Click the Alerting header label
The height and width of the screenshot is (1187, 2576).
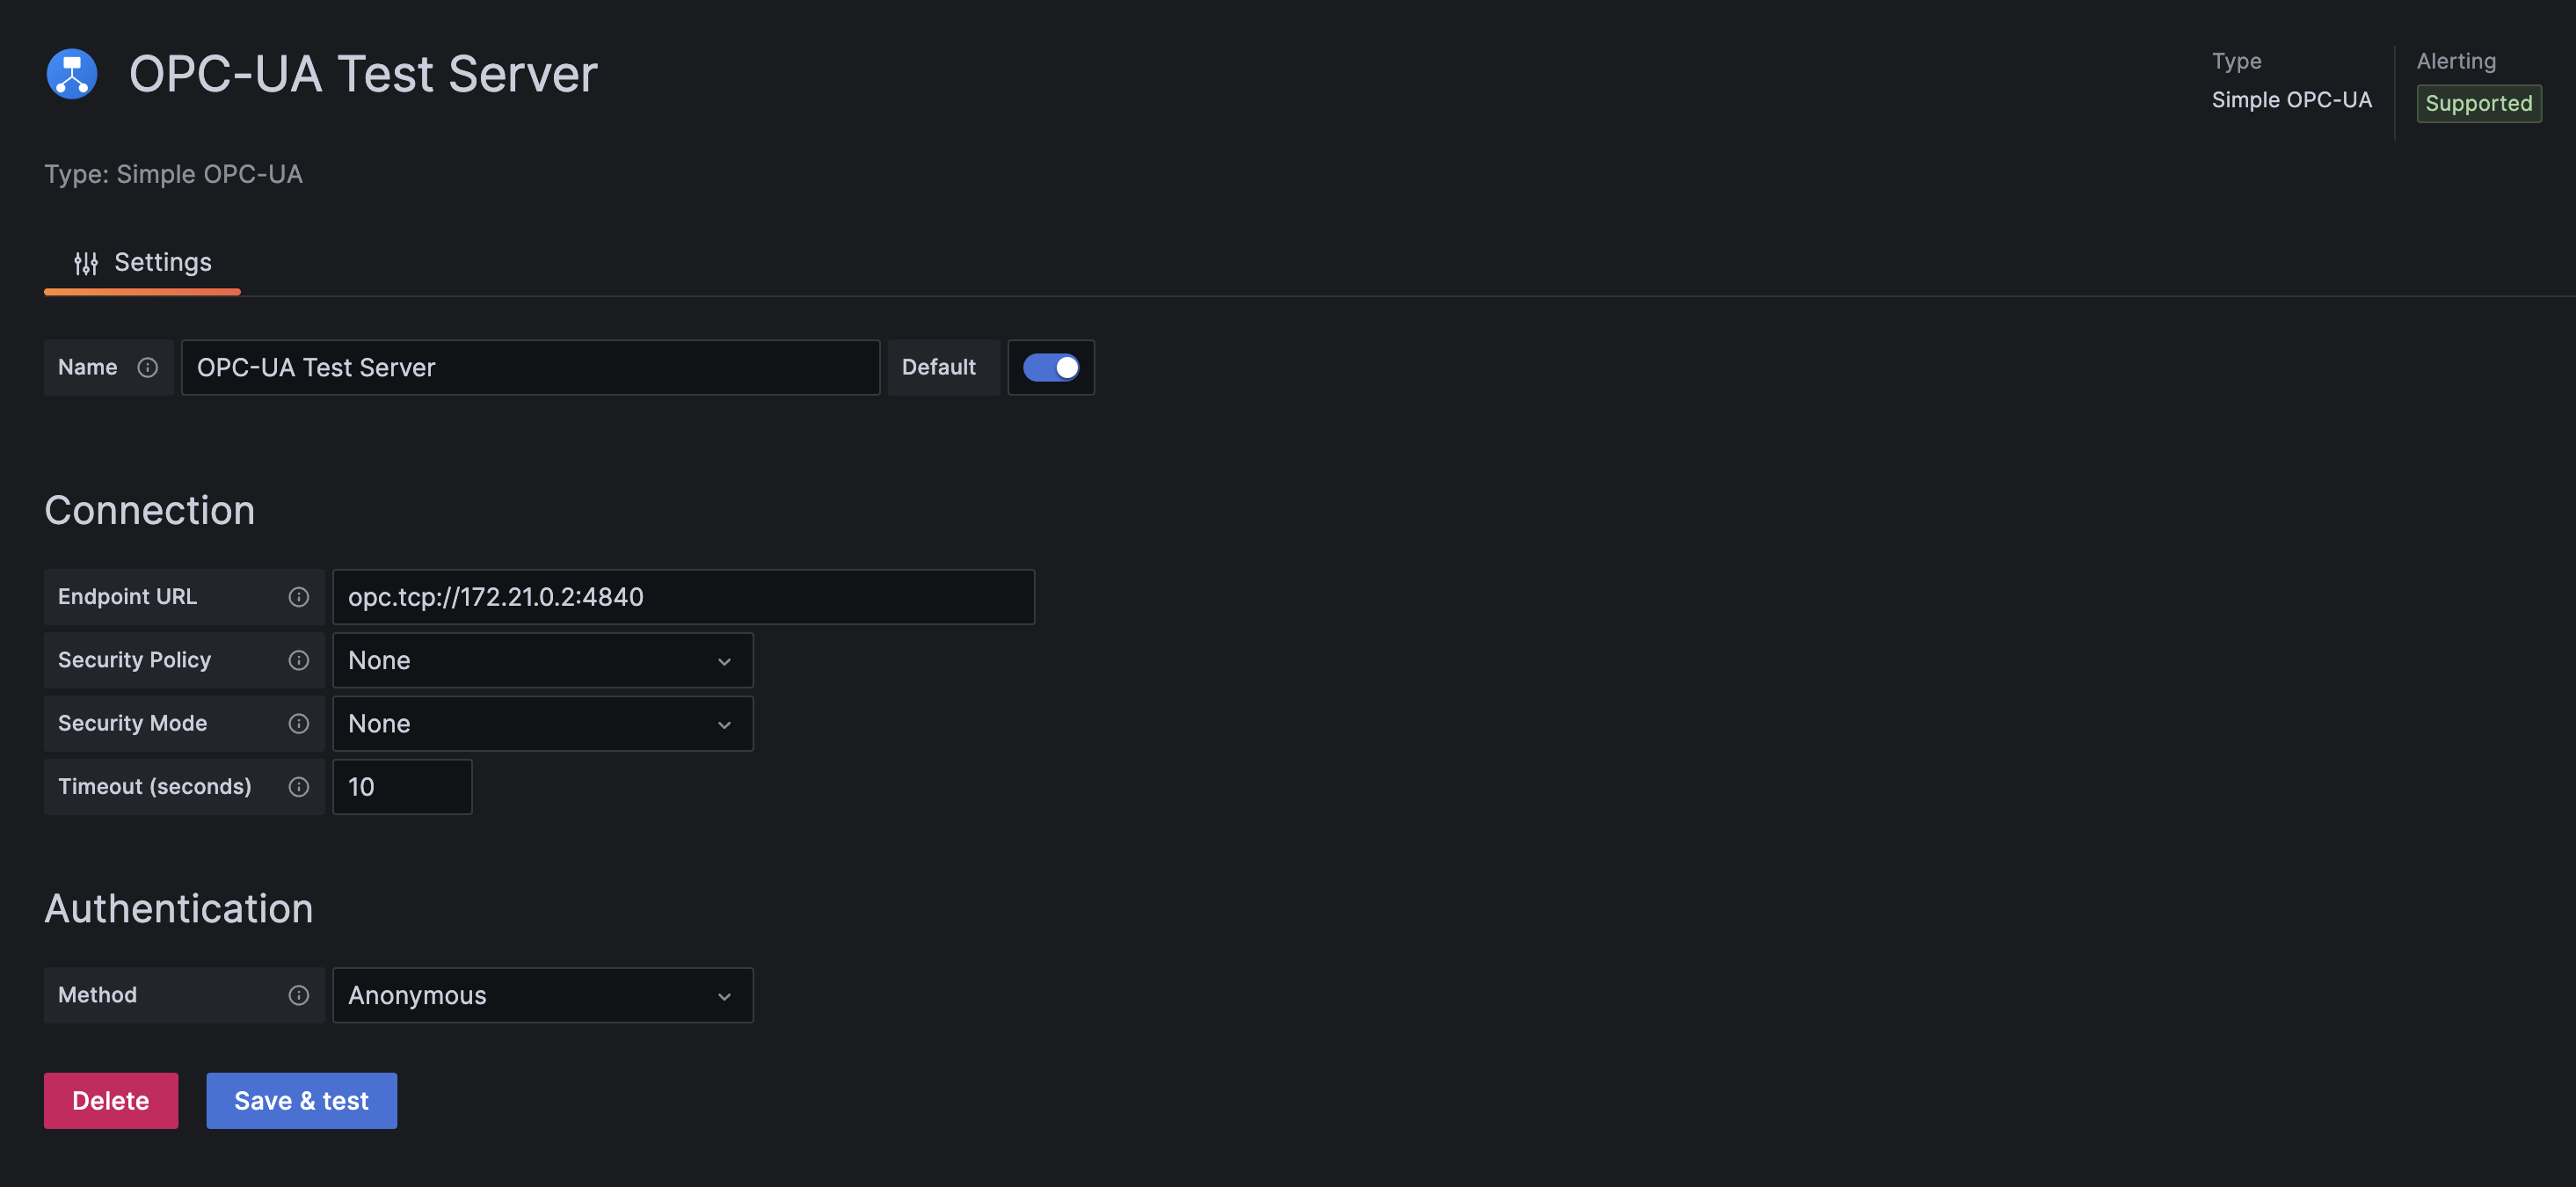(2456, 61)
